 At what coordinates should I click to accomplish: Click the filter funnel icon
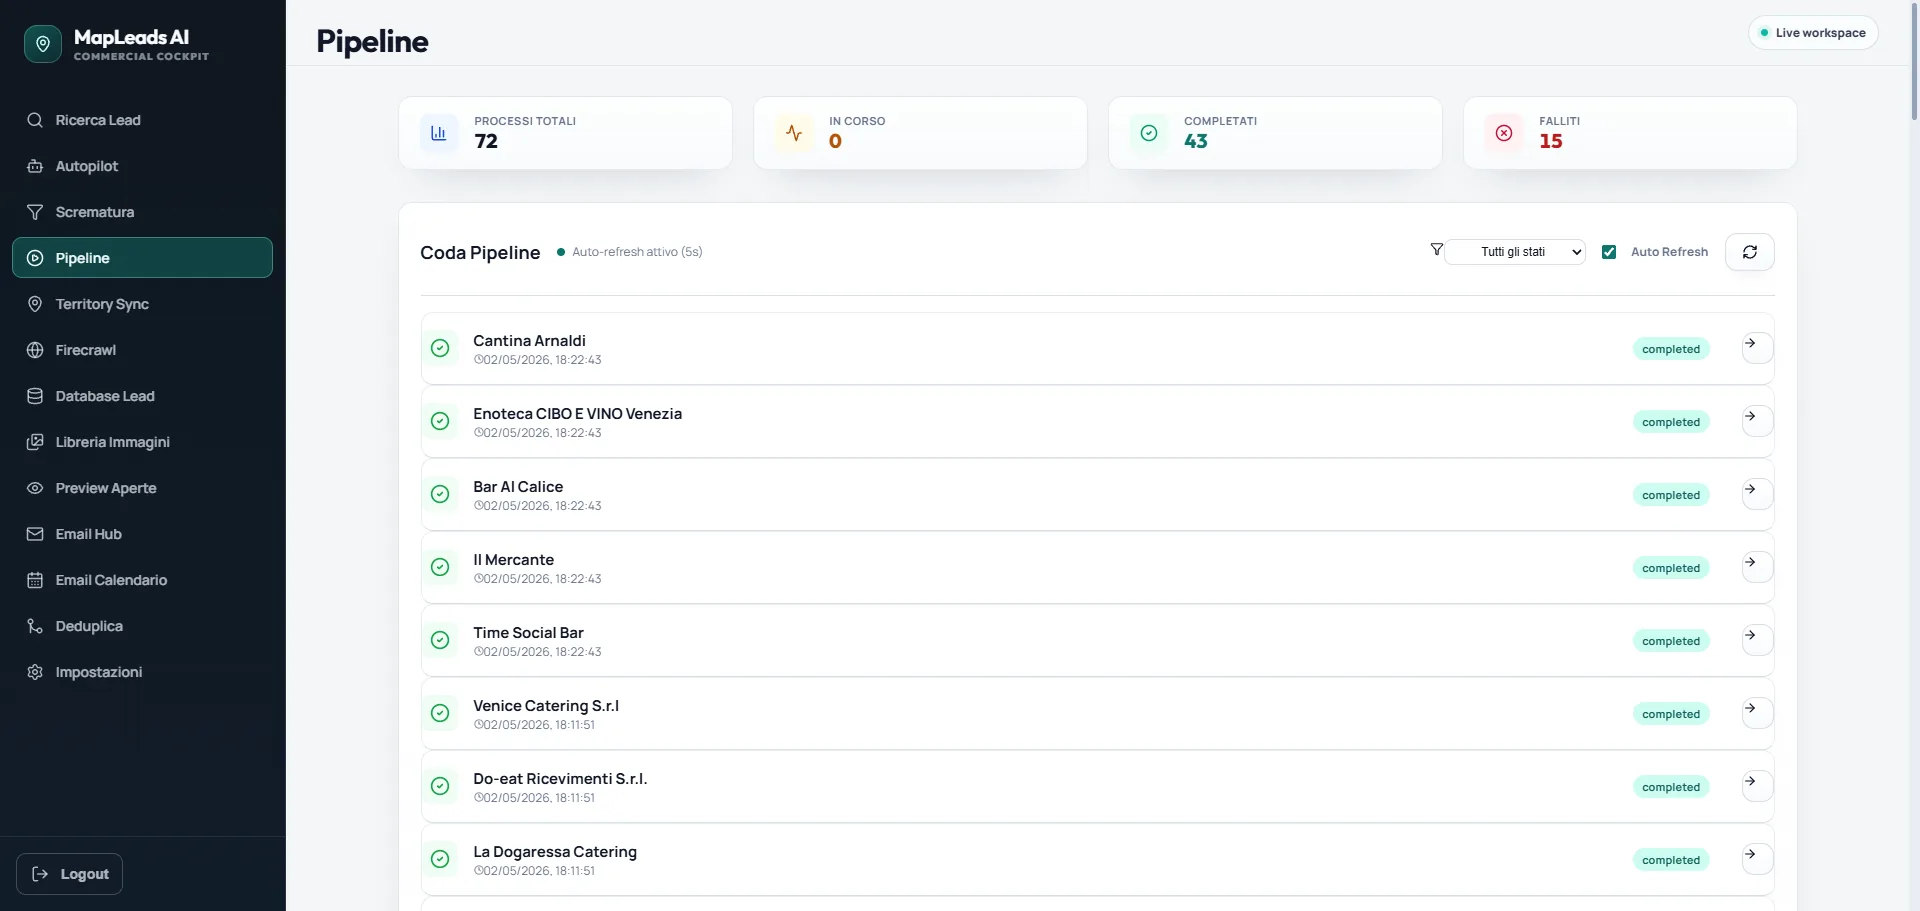pyautogui.click(x=1436, y=250)
